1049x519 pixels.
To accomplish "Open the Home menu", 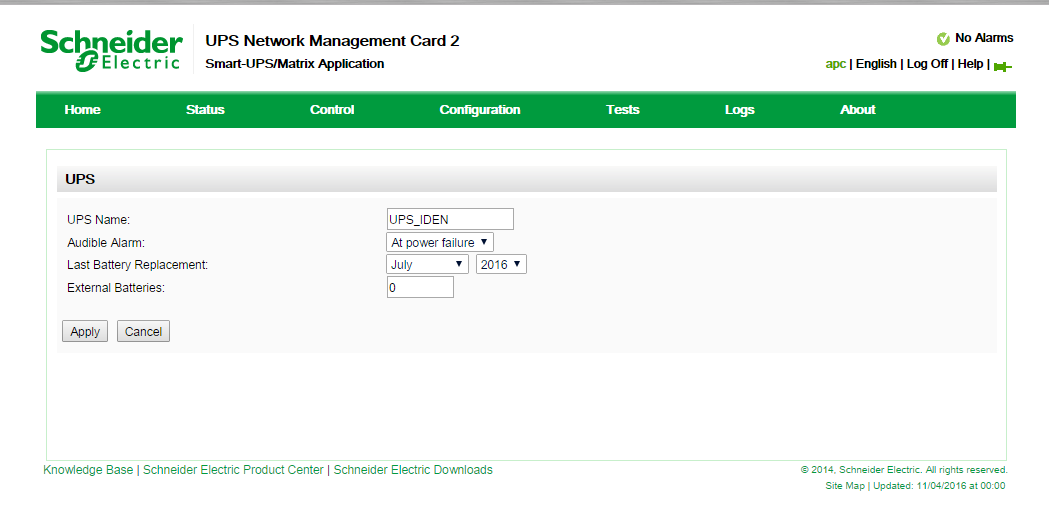I will [82, 110].
